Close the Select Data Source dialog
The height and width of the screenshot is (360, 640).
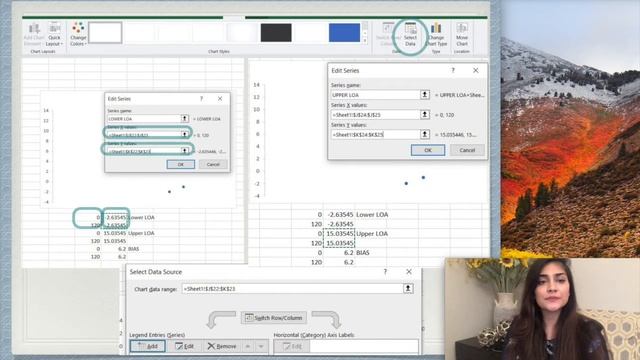click(409, 272)
